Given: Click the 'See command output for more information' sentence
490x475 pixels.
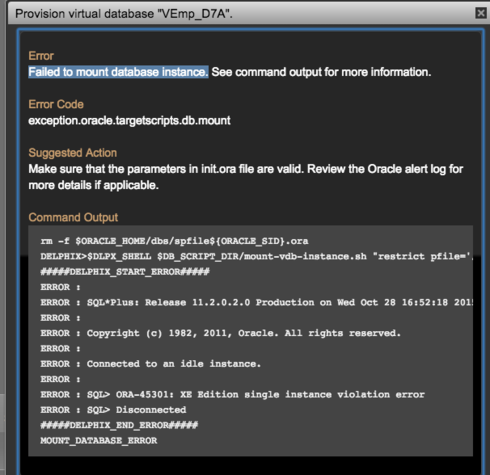Looking at the screenshot, I should coord(321,72).
